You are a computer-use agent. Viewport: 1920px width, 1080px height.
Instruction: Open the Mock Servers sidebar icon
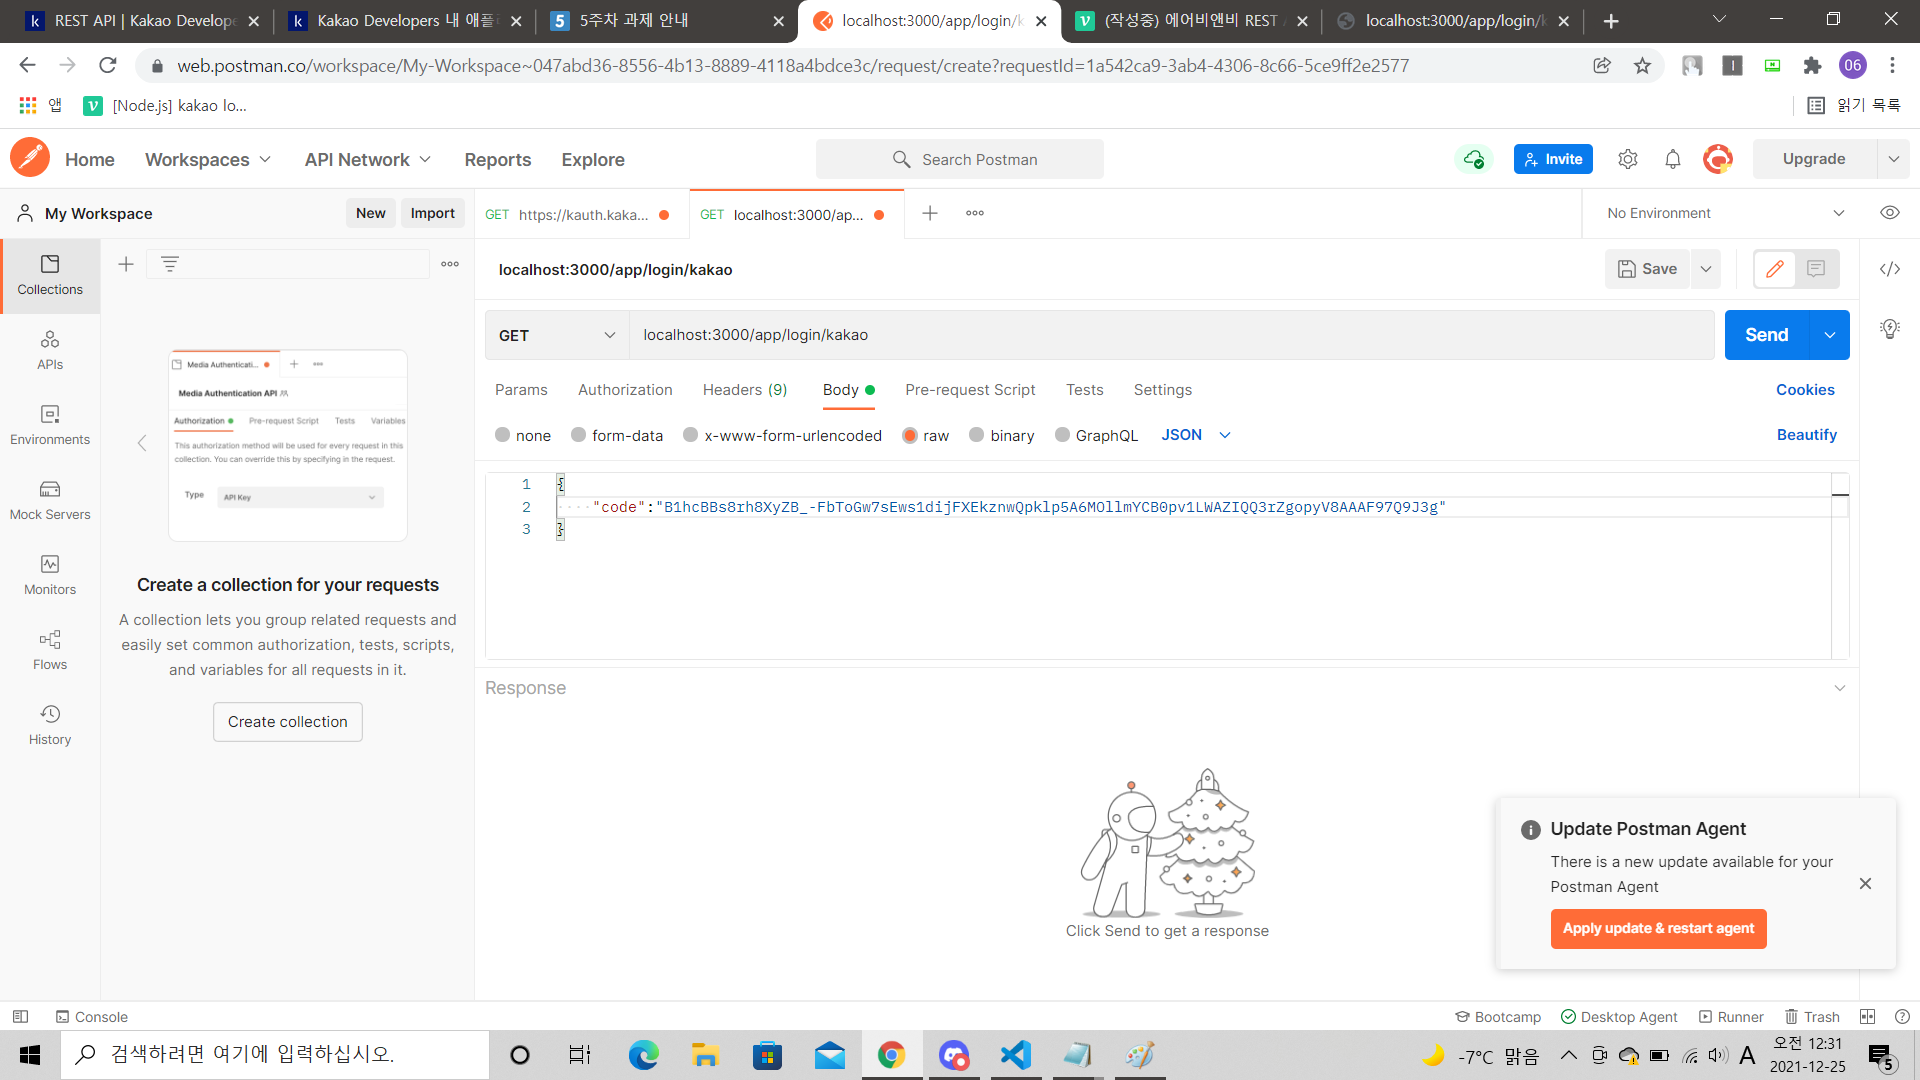tap(50, 499)
